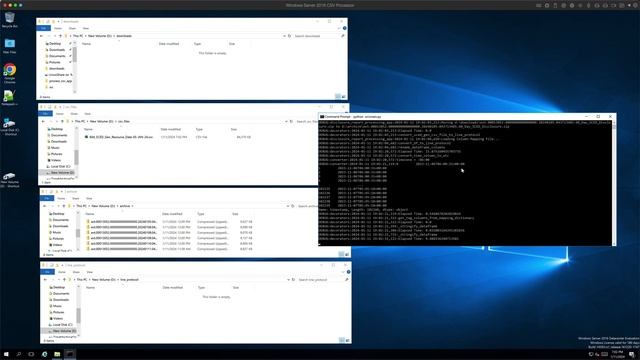The height and width of the screenshot is (360, 640).
Task: Switch line_protocol window to details view
Action: tap(342, 340)
